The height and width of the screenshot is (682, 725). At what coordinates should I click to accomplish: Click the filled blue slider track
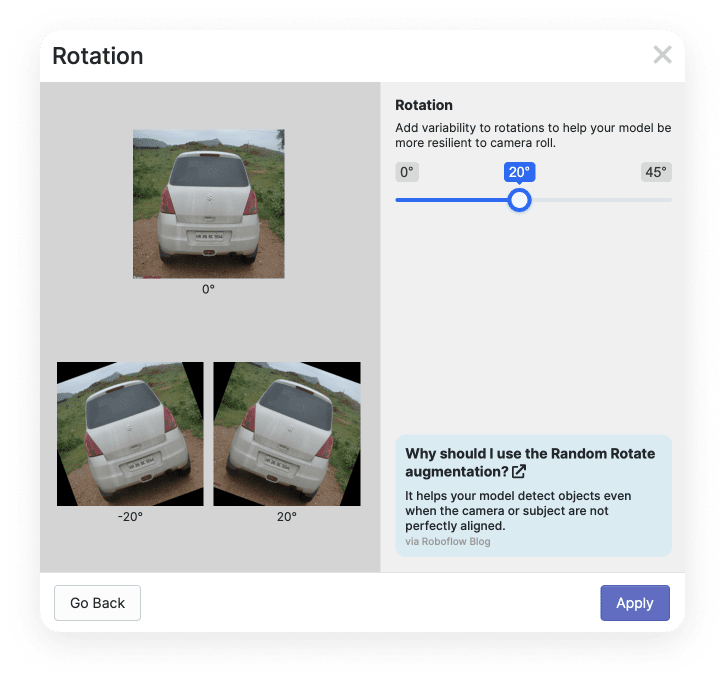click(452, 200)
